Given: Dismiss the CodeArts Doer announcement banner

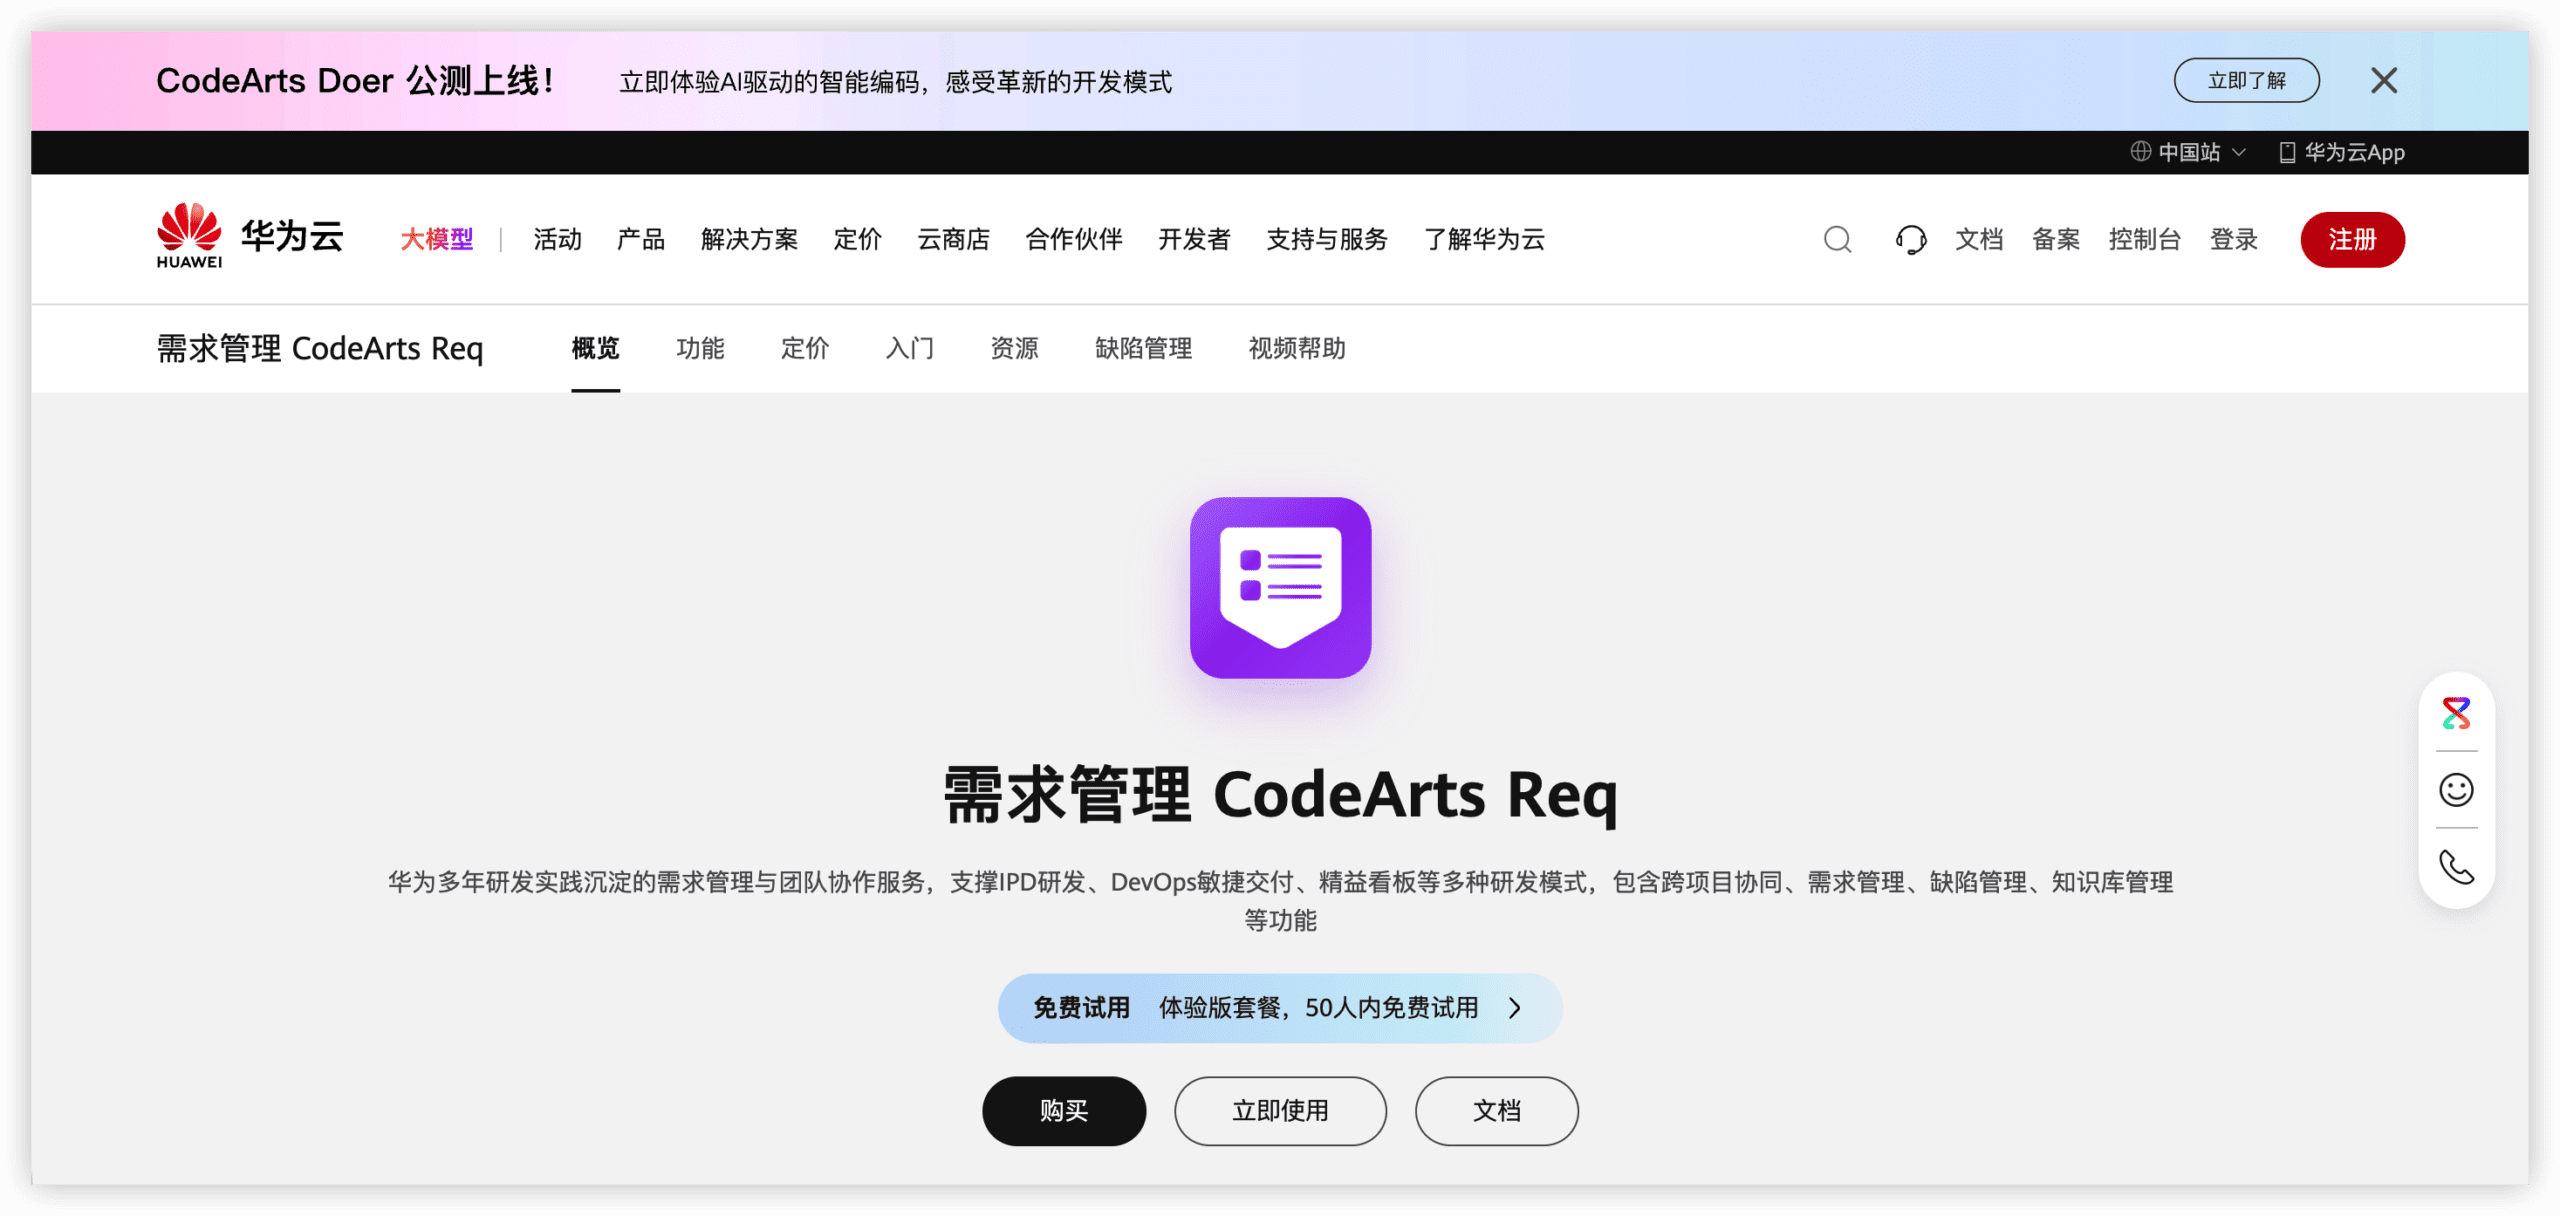Looking at the screenshot, I should (2385, 80).
